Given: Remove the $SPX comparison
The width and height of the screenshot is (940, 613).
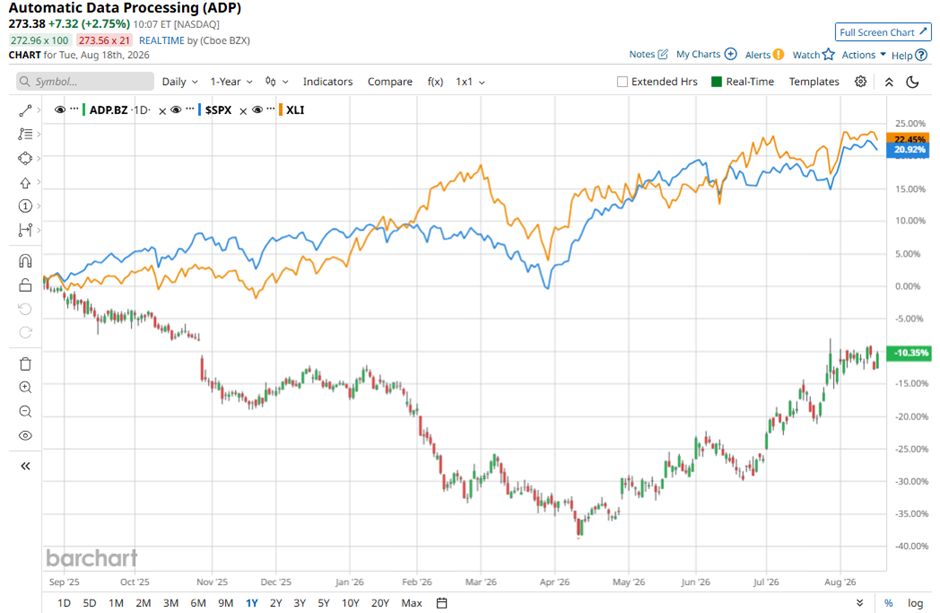Looking at the screenshot, I should (243, 111).
